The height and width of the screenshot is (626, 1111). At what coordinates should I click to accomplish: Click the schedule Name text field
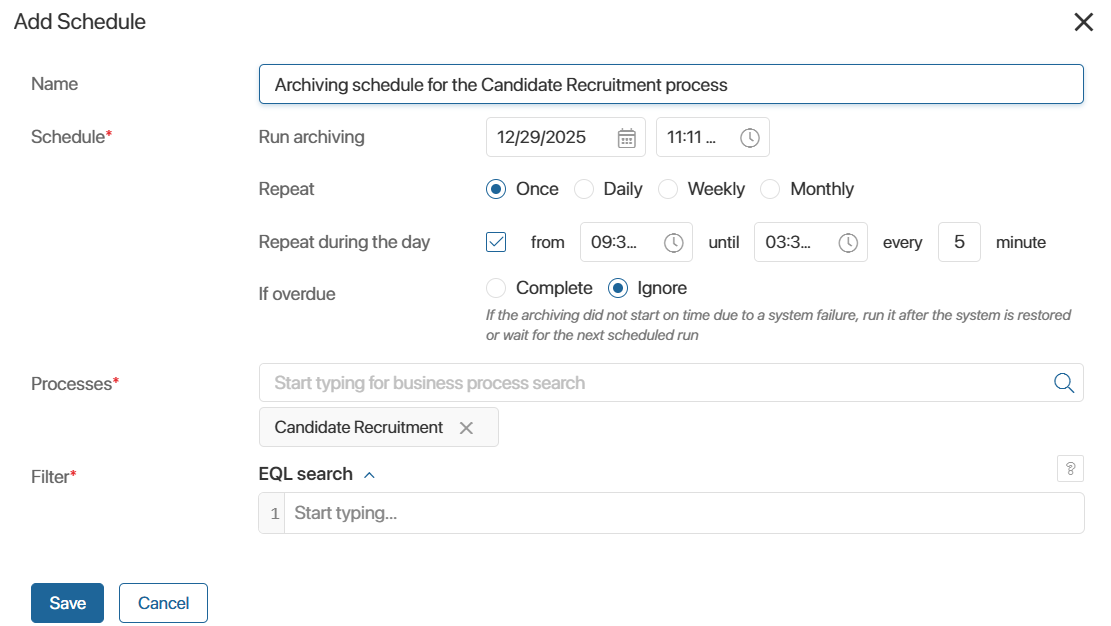(670, 85)
